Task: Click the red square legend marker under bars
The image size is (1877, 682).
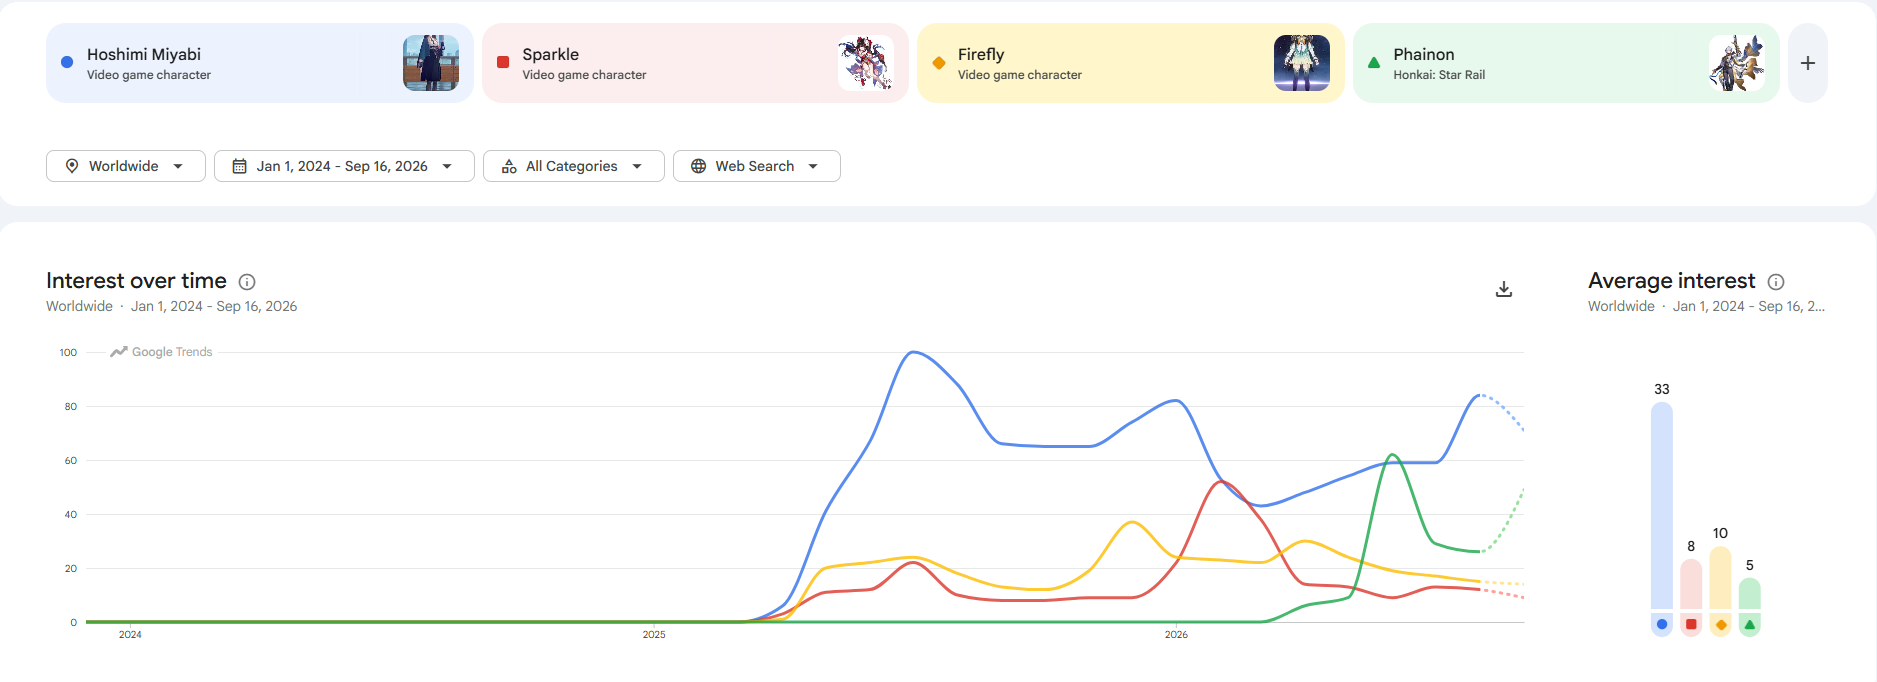Action: [1691, 624]
